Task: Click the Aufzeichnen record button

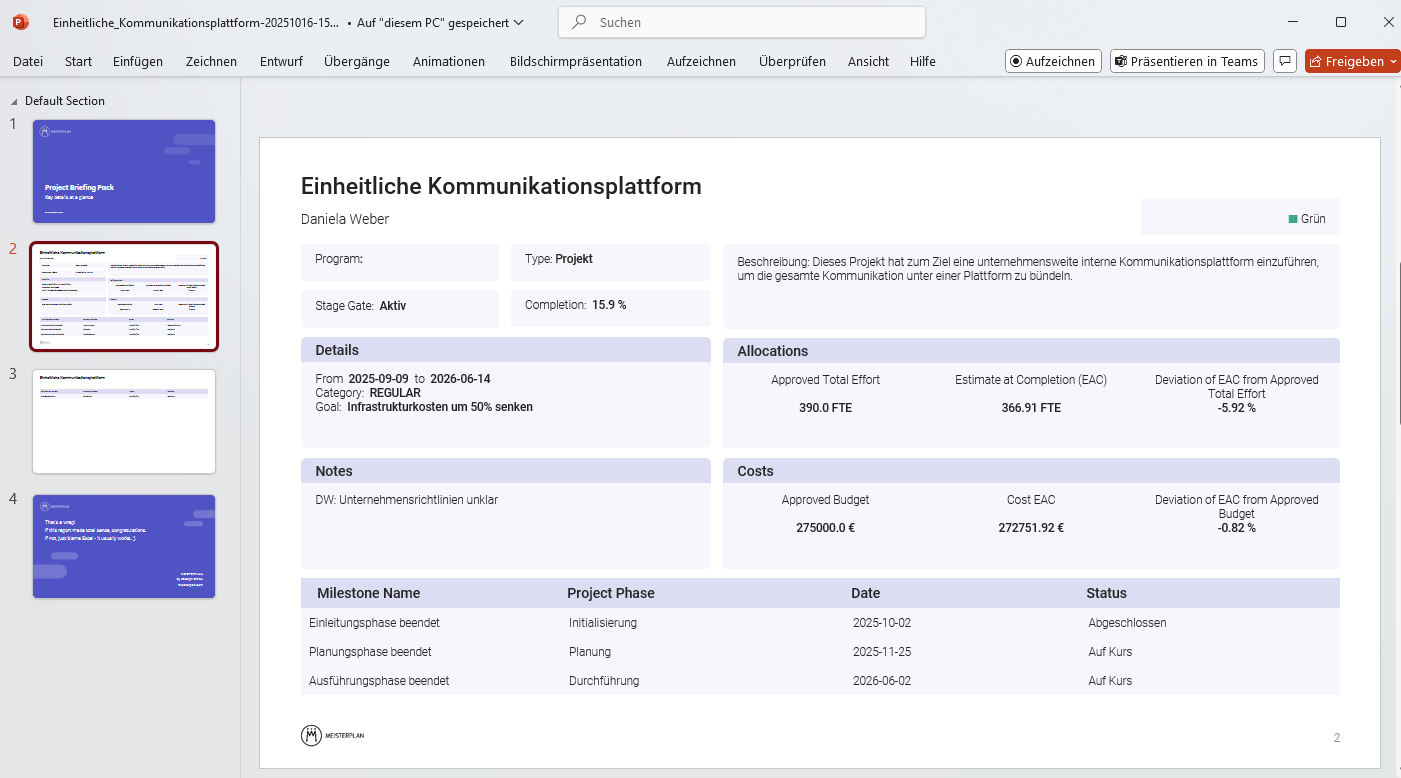Action: (1053, 61)
